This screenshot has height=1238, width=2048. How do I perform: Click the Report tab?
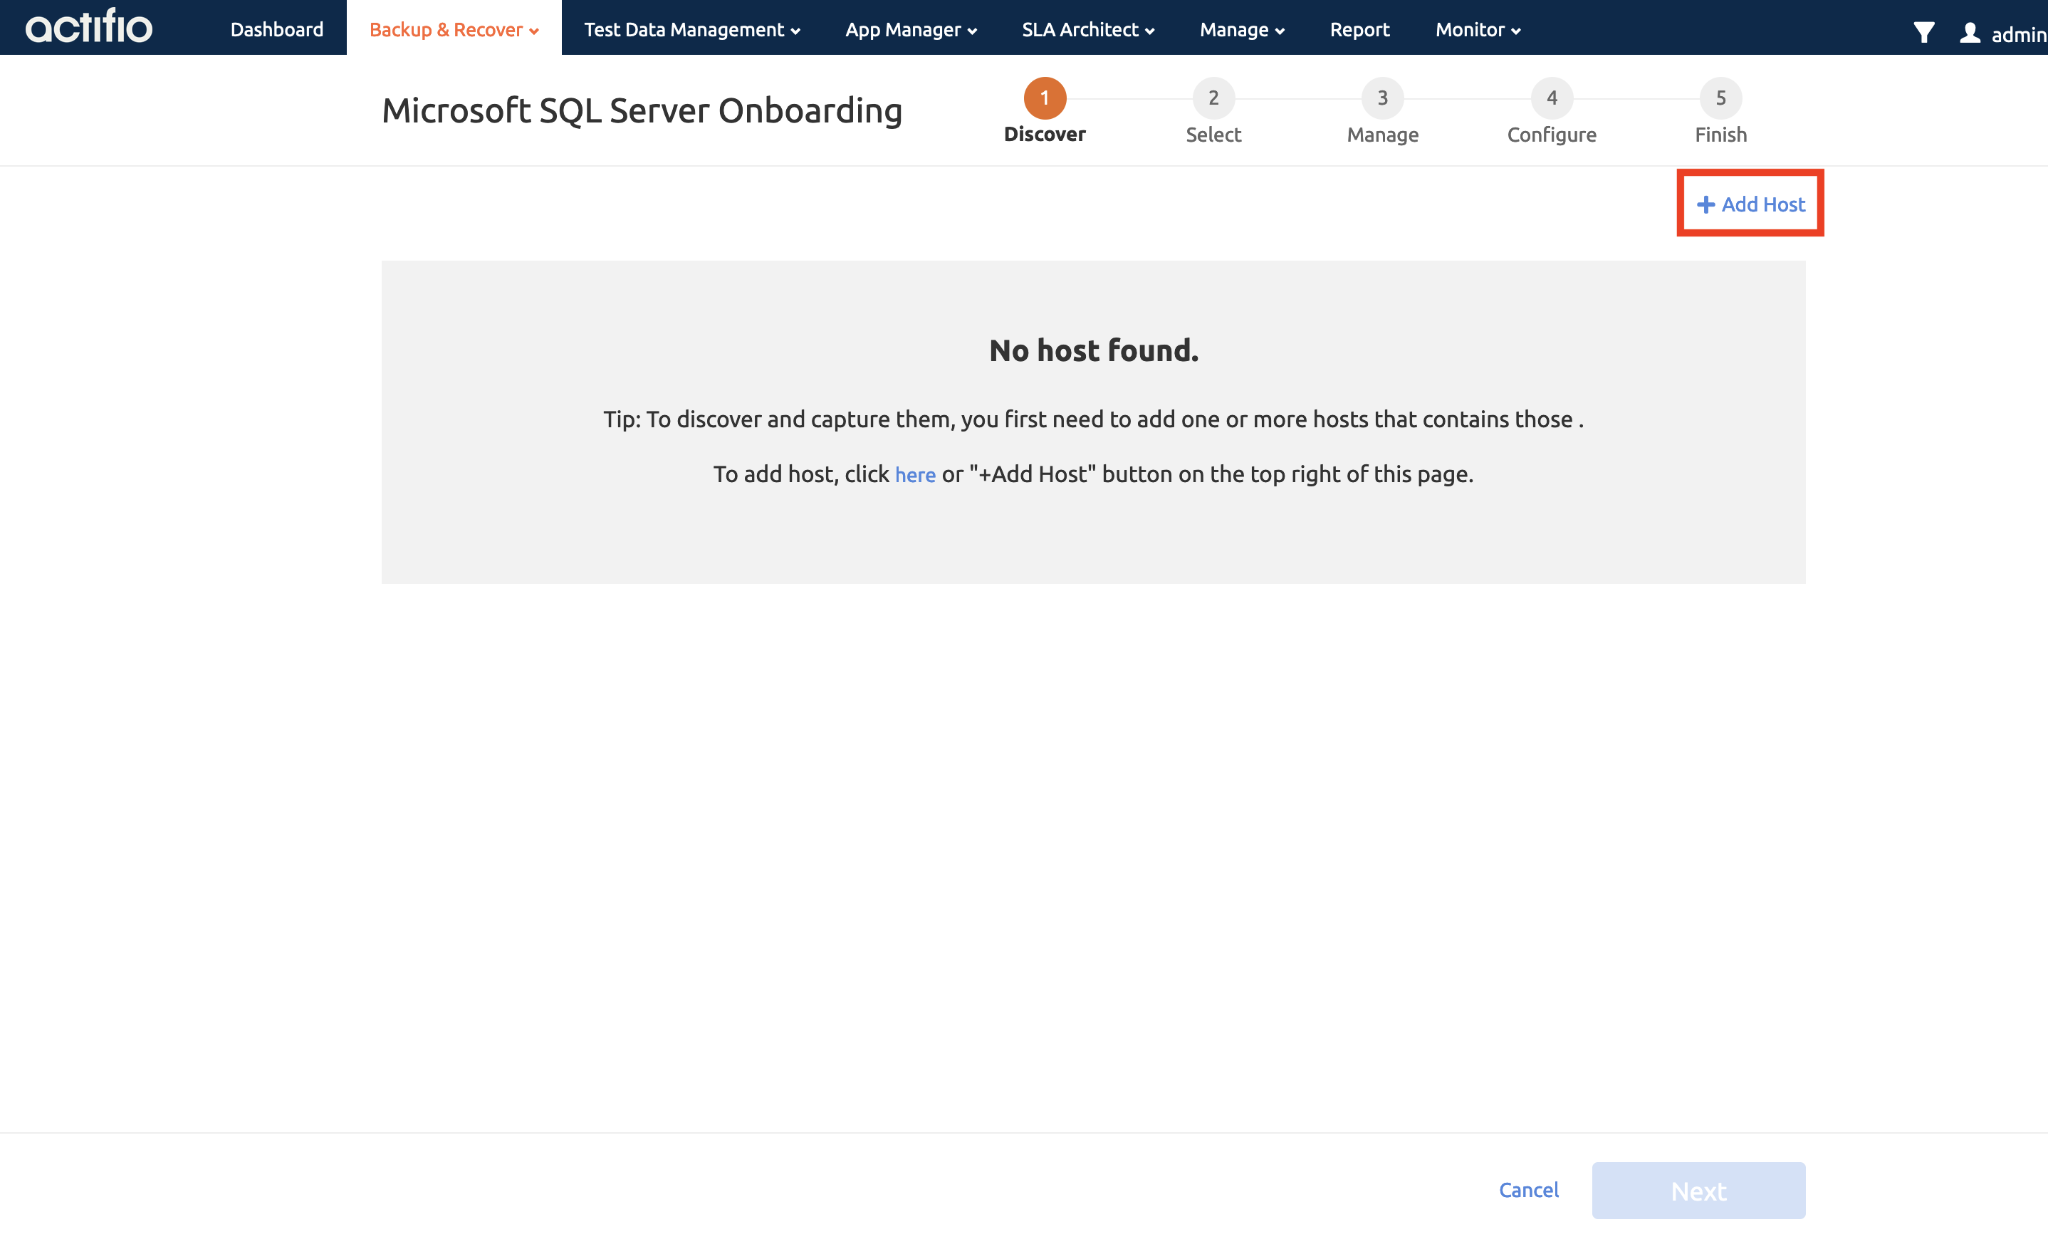1360,28
